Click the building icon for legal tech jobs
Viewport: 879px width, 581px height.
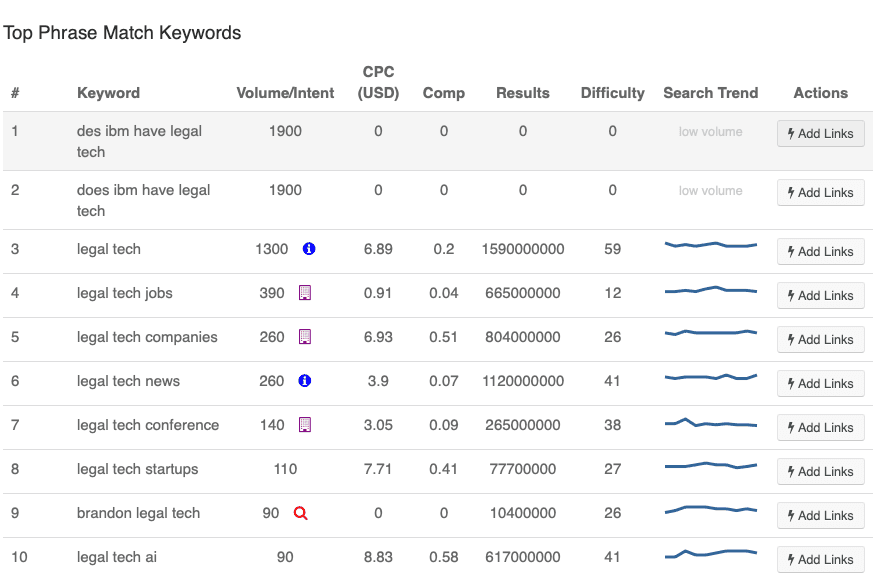coord(305,293)
